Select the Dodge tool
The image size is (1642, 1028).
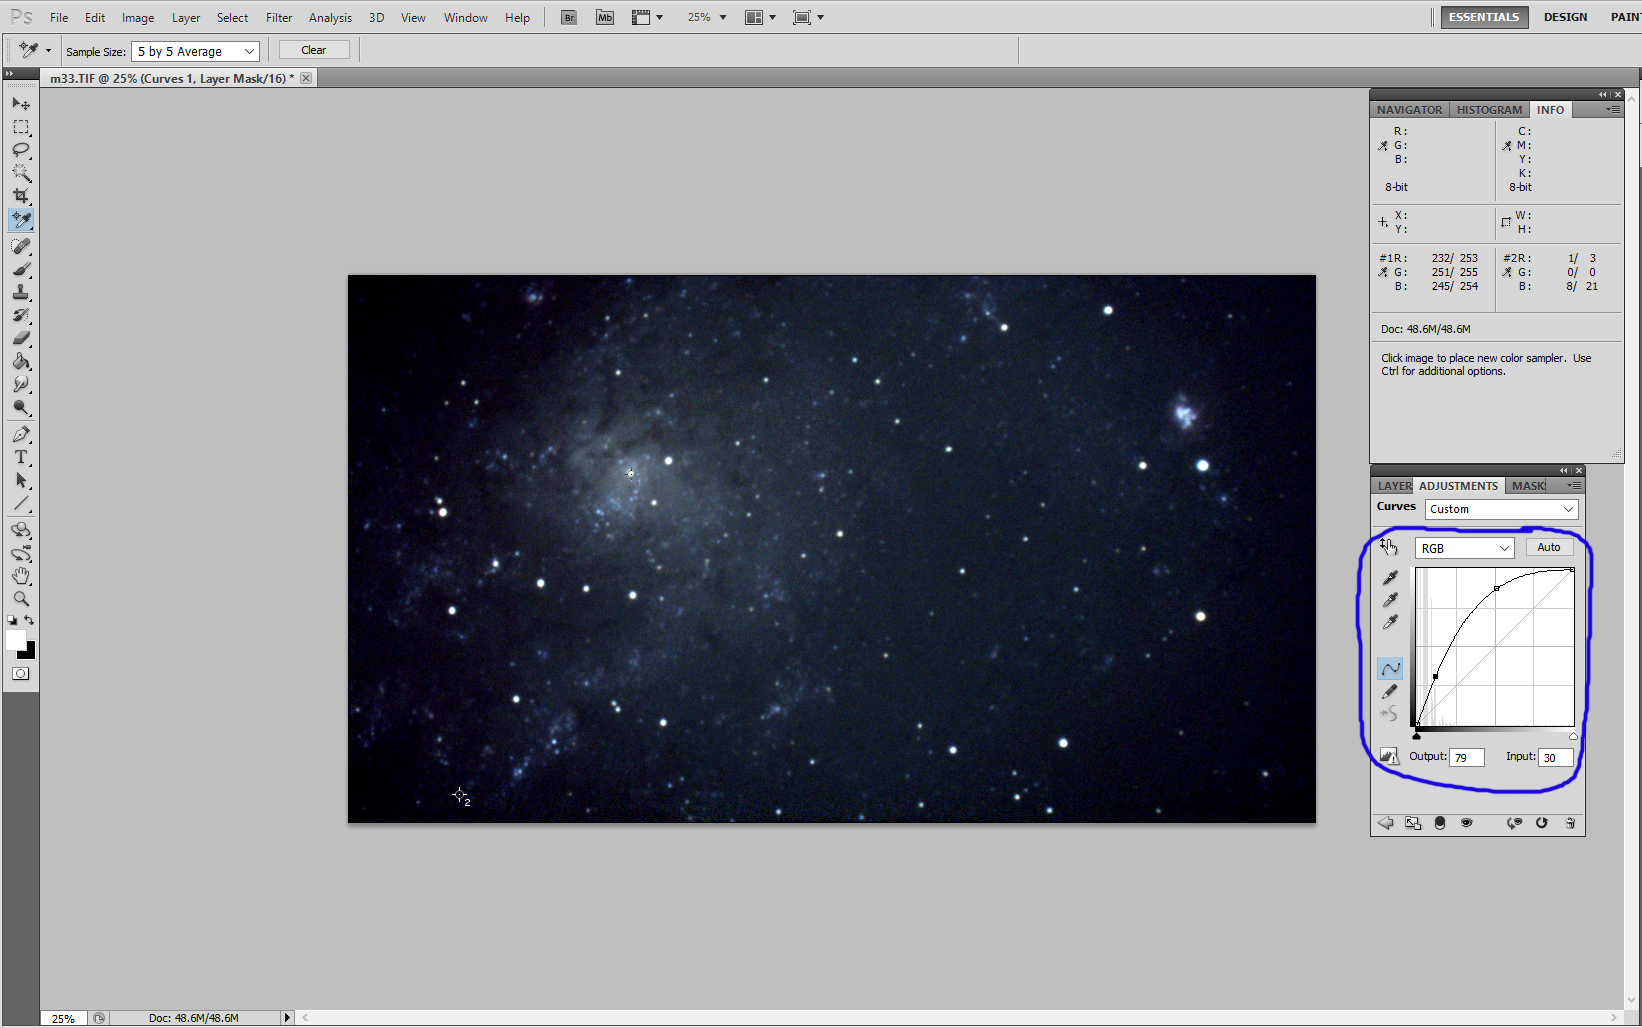21,407
